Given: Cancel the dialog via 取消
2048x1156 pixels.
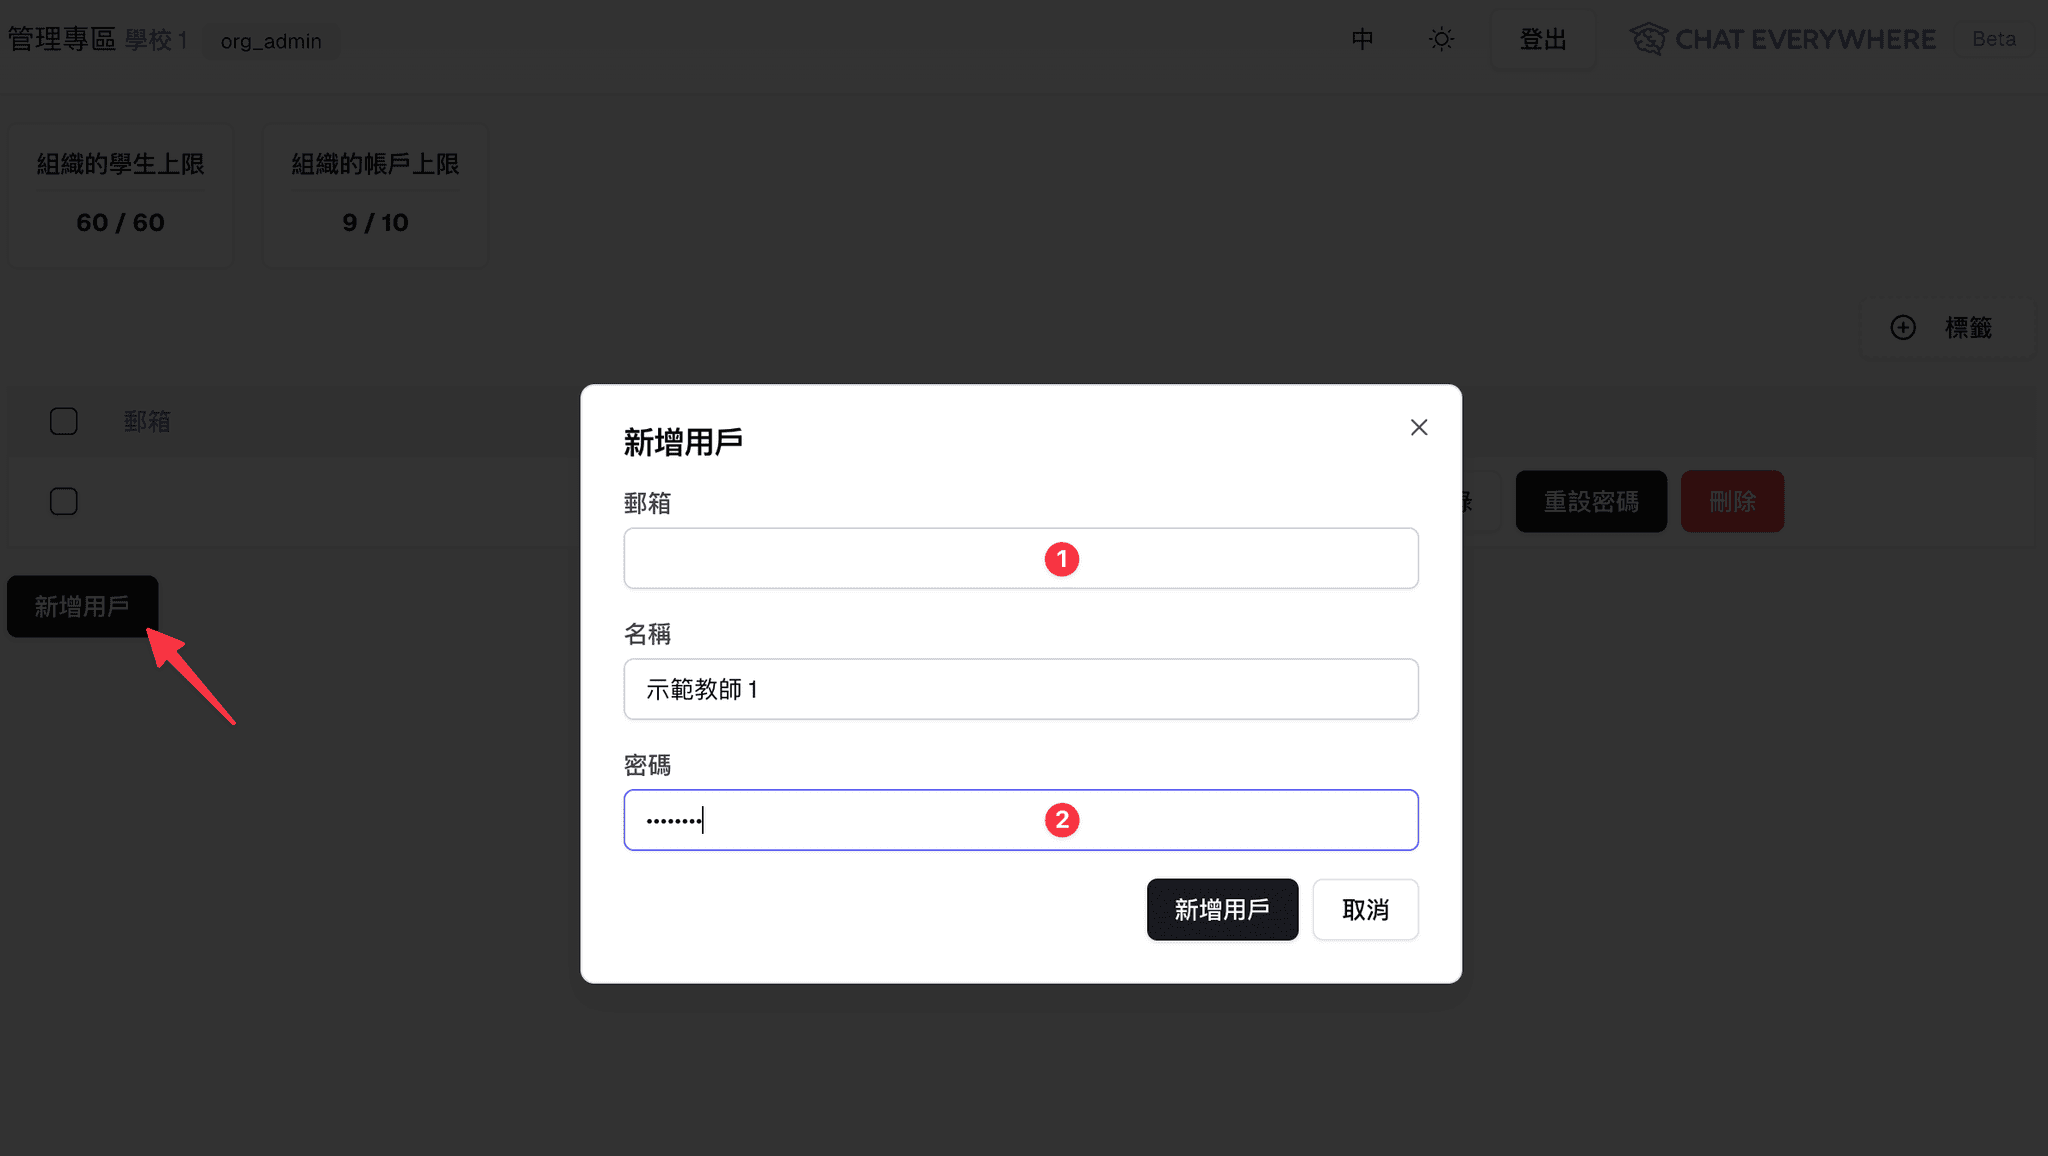Looking at the screenshot, I should (x=1365, y=909).
